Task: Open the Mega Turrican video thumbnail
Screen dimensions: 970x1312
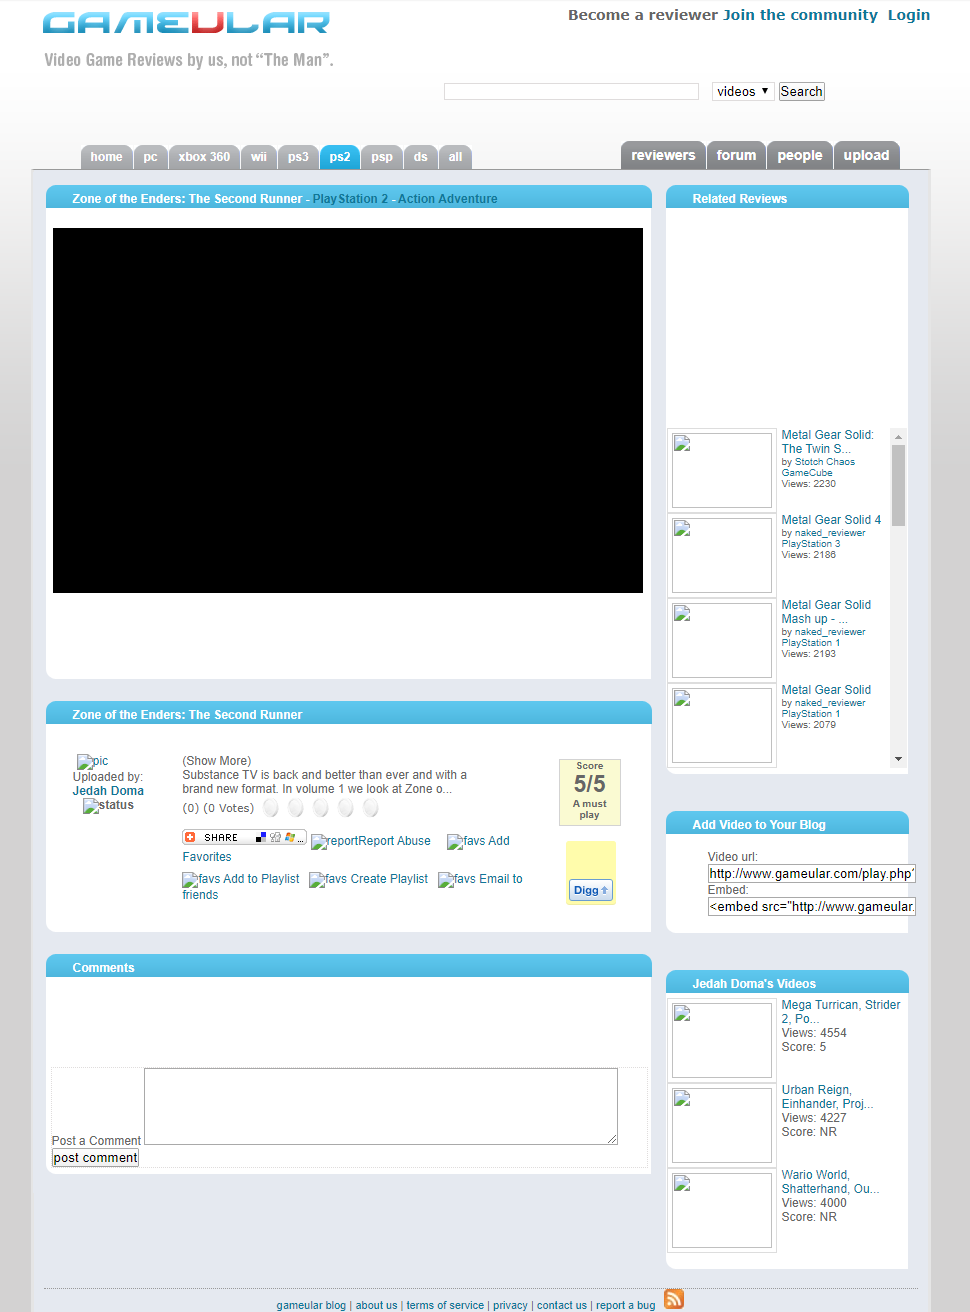Action: pyautogui.click(x=721, y=1040)
